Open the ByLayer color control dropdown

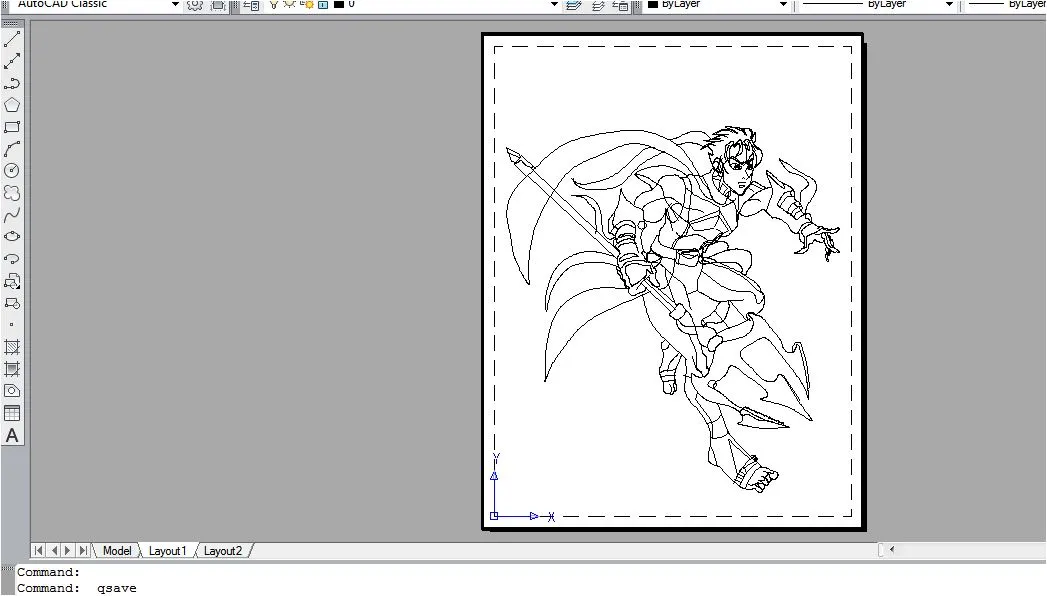pos(783,4)
